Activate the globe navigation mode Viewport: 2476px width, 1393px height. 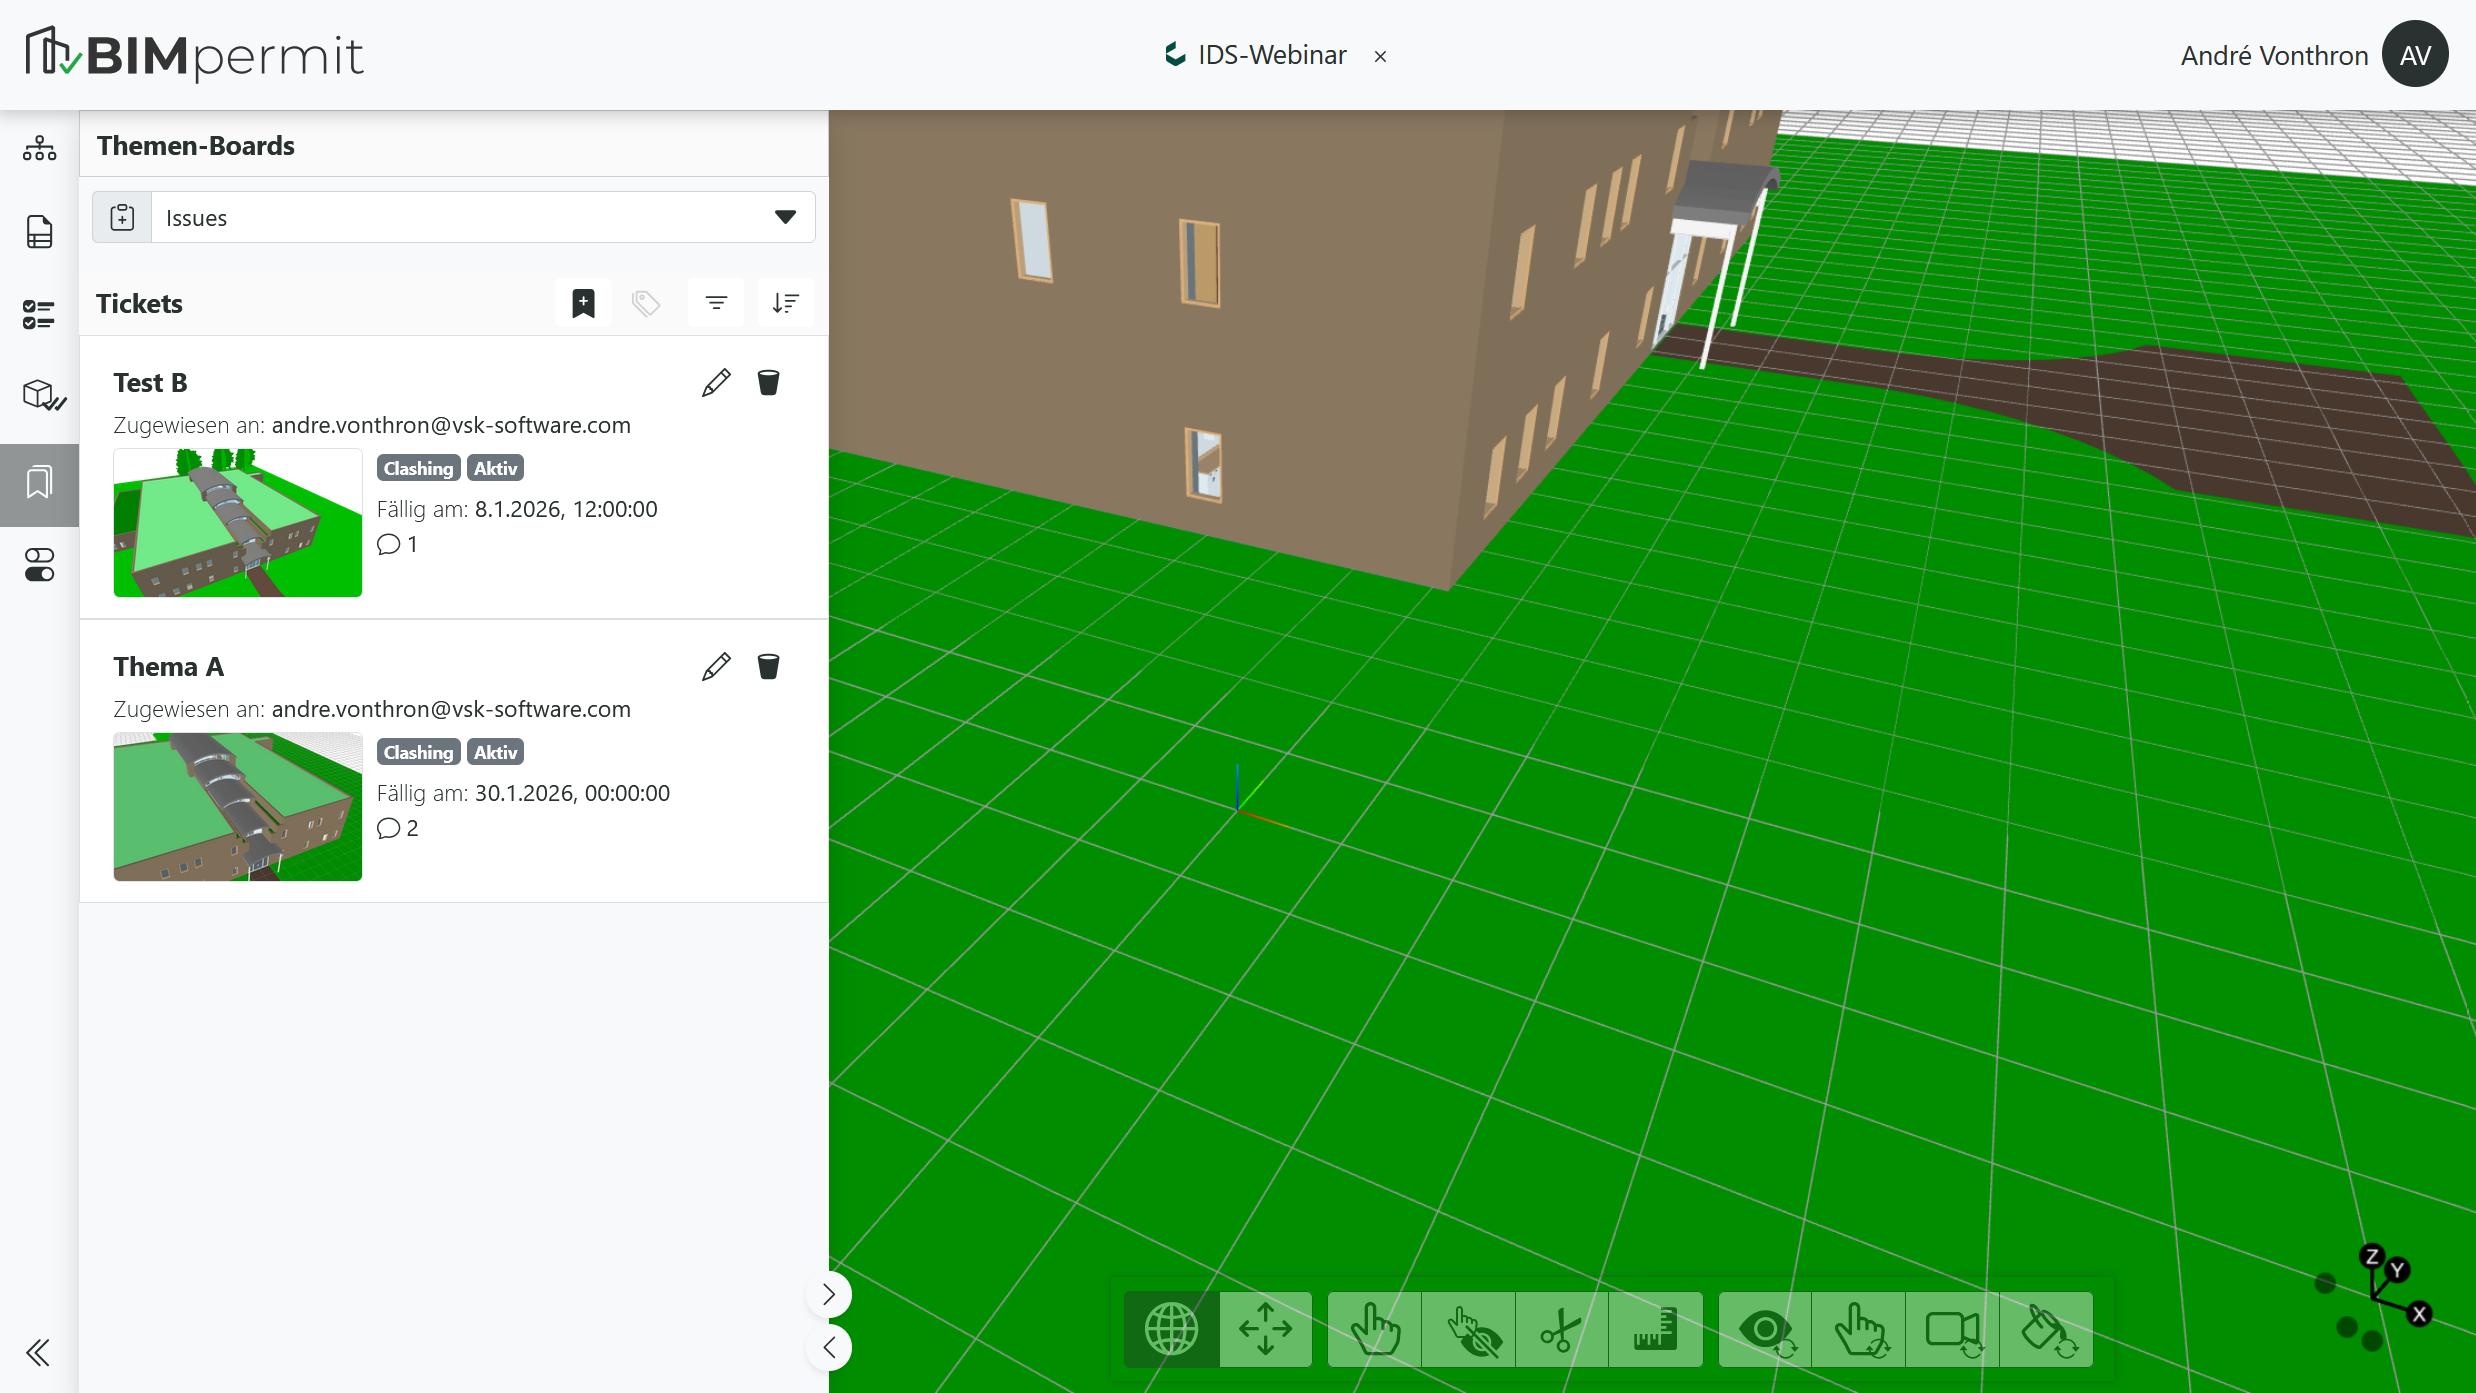point(1171,1329)
